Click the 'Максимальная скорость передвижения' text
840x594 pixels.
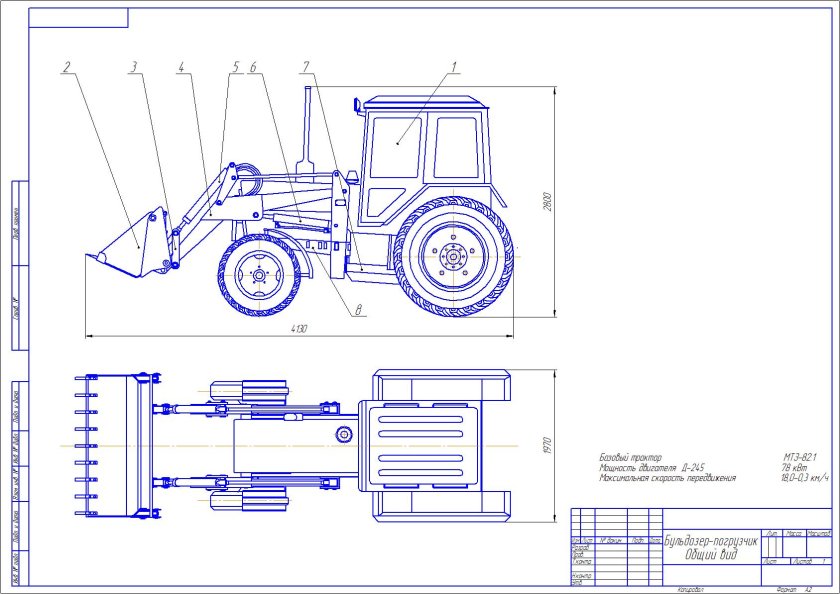click(667, 478)
